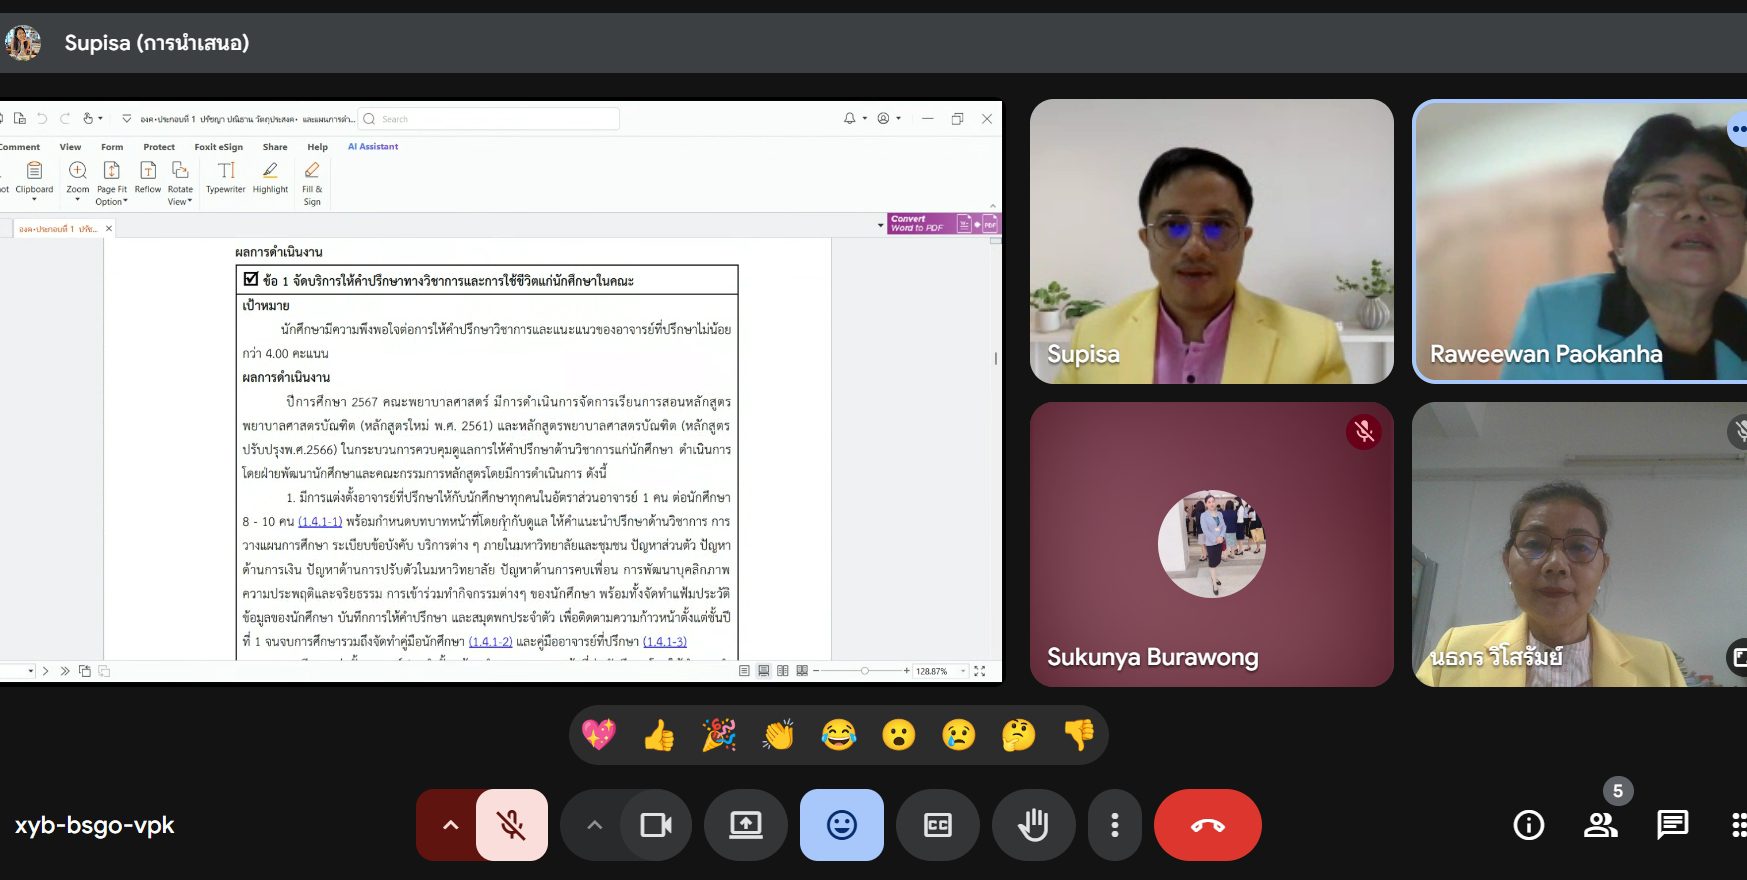
Task: Click the meeting code xyb-bsgo-vpk
Action: 94,825
